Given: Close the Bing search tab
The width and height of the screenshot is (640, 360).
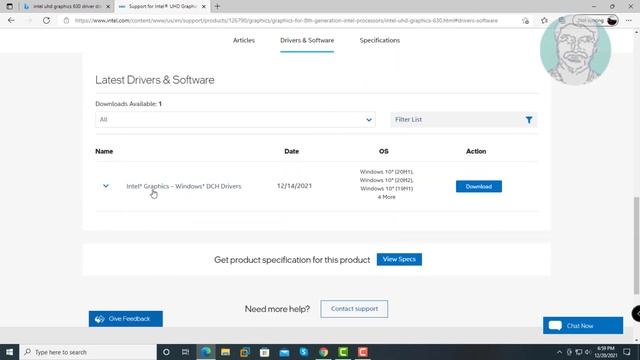Looking at the screenshot, I should pyautogui.click(x=108, y=7).
